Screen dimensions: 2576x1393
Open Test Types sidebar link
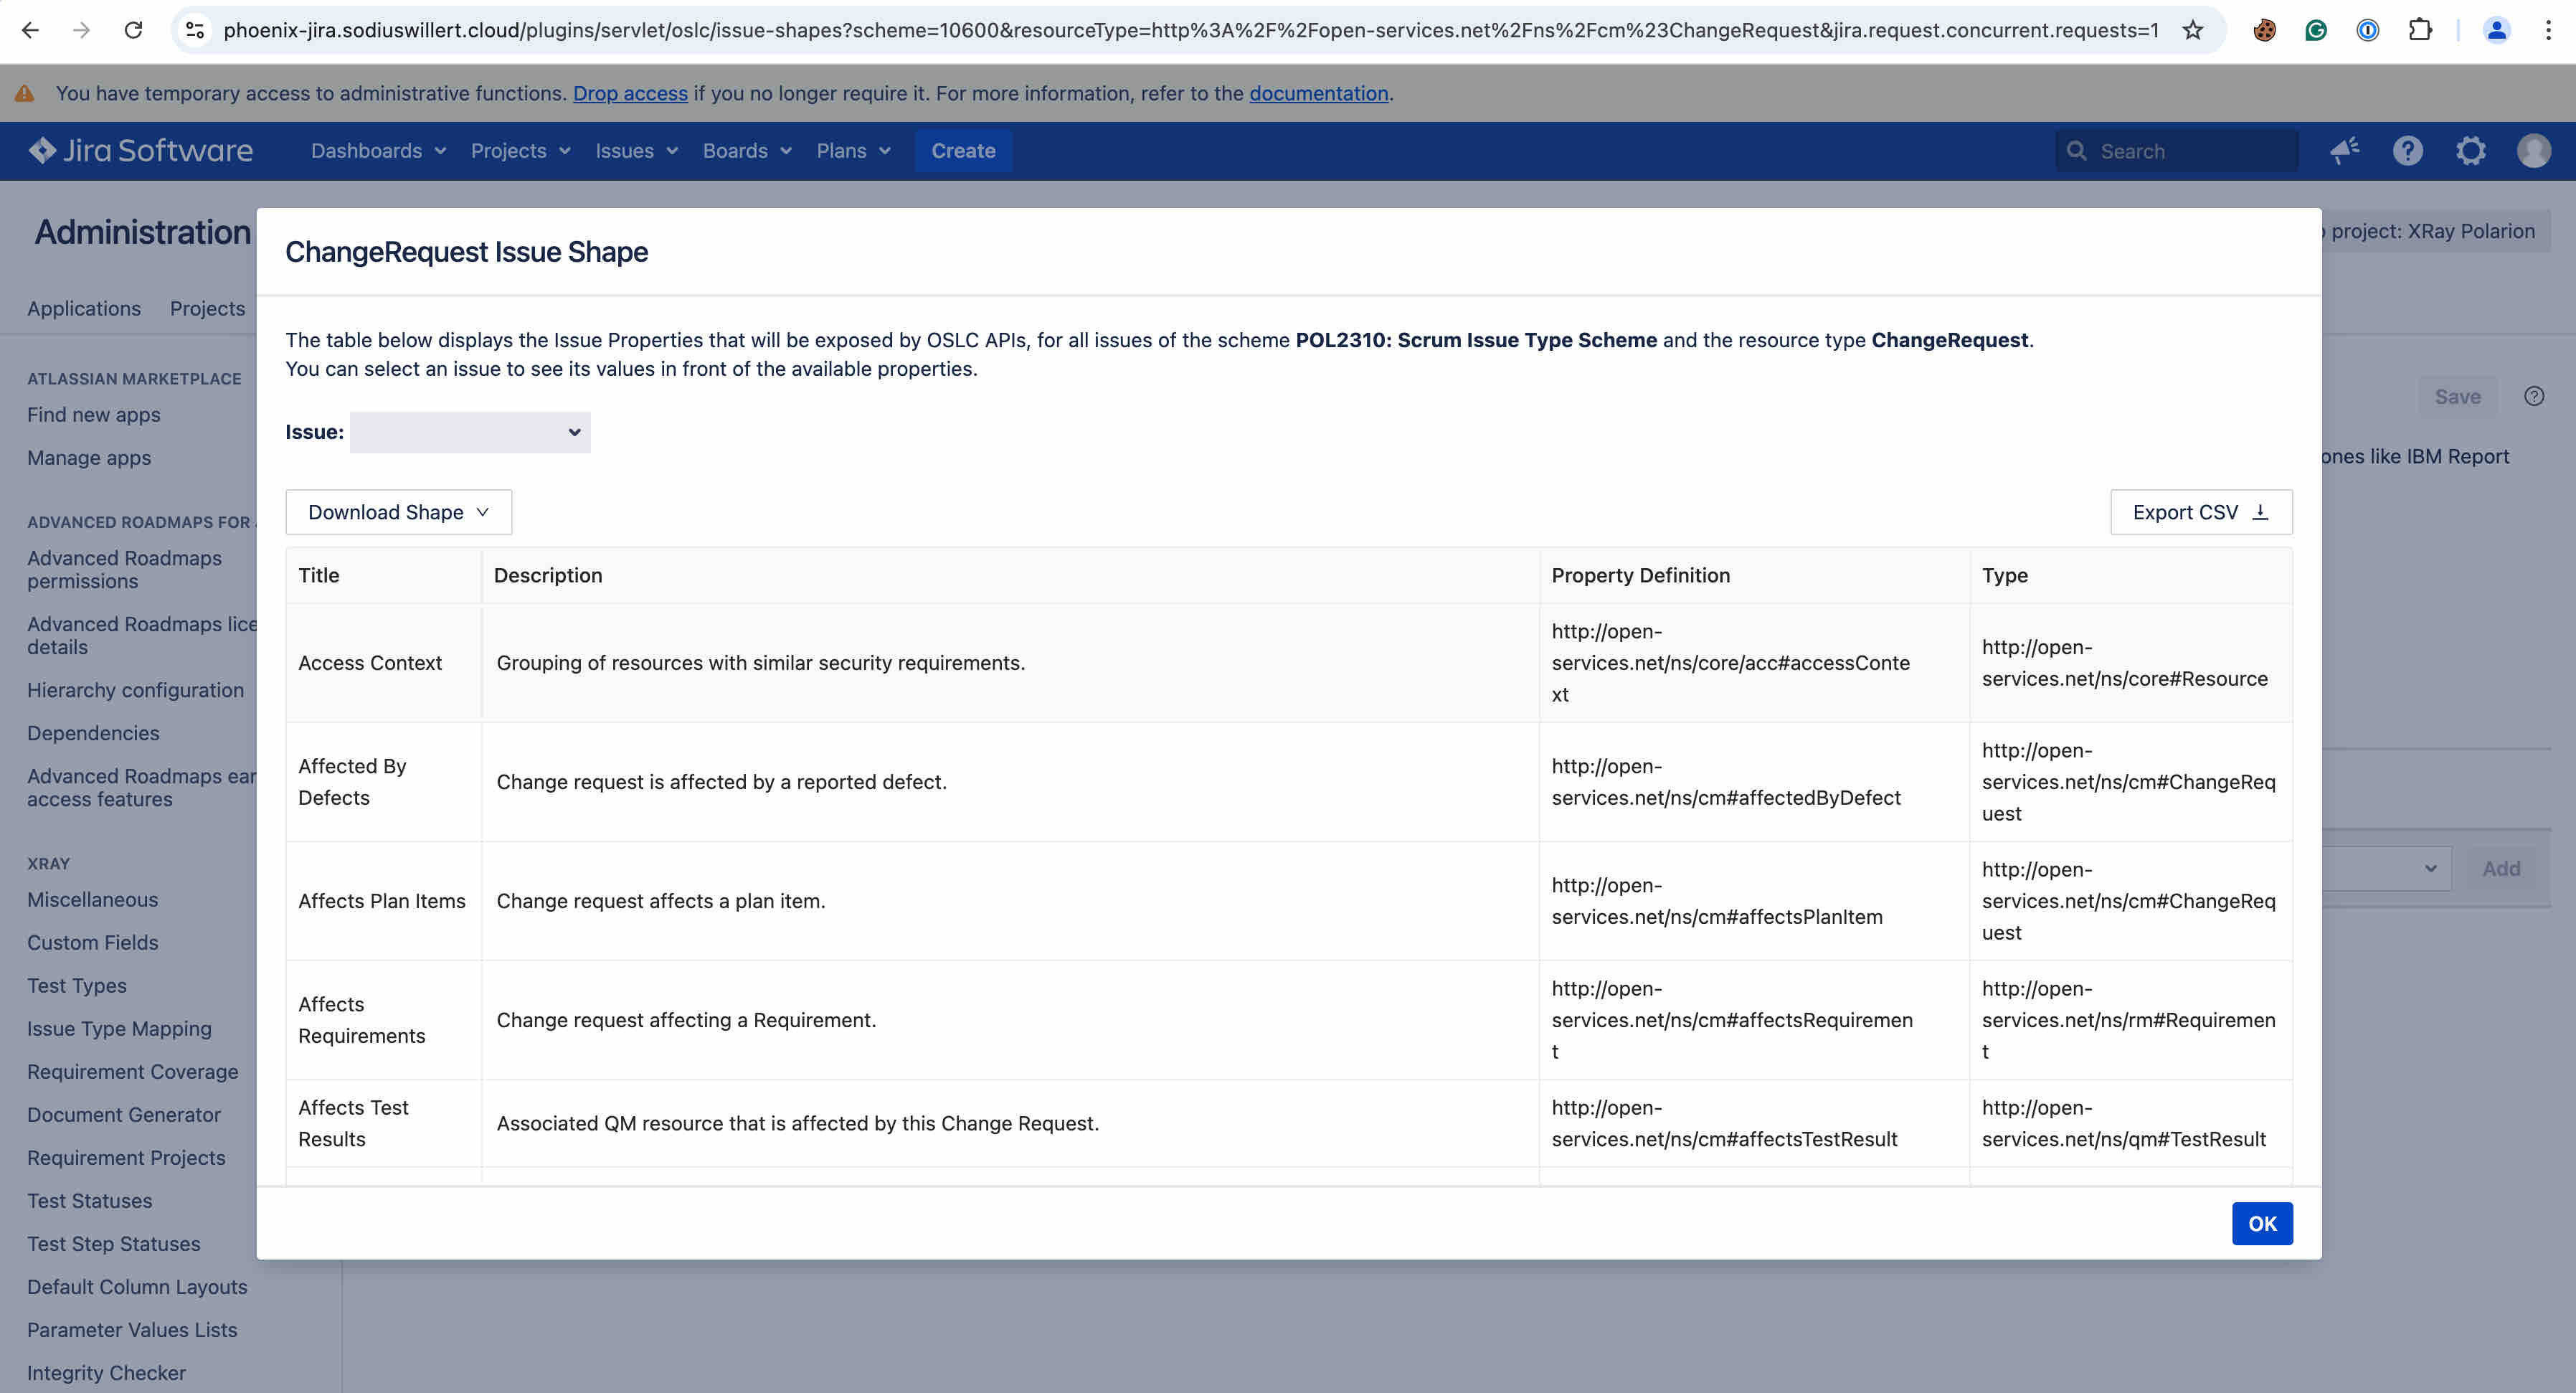77,986
